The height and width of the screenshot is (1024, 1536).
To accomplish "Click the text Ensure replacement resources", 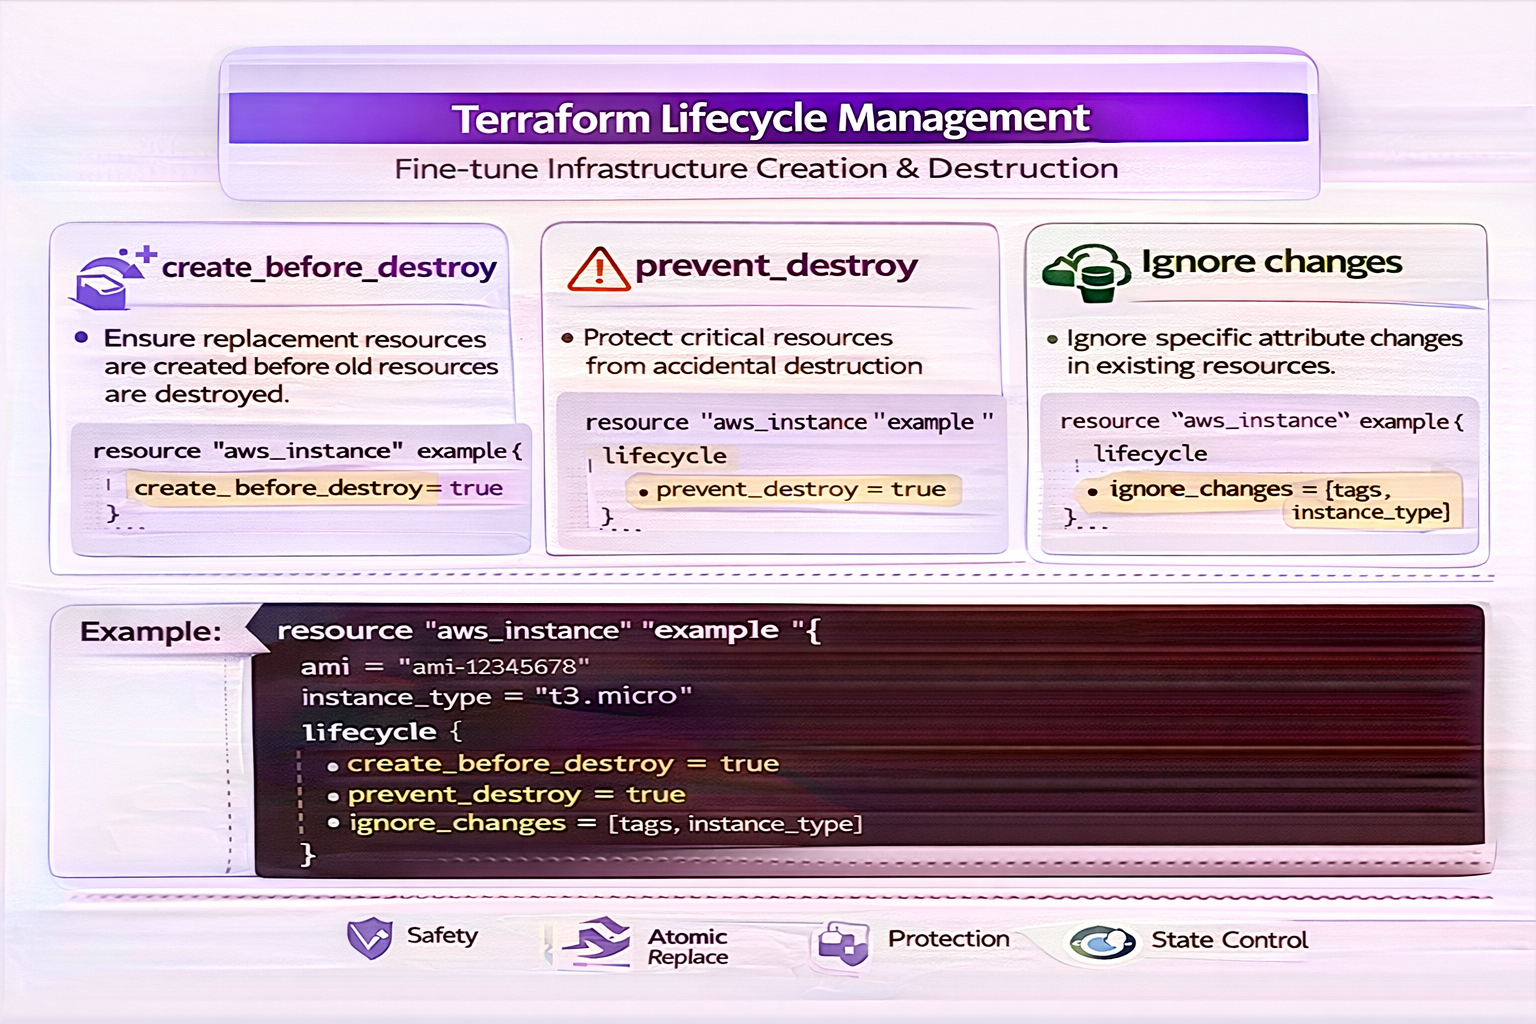I will pos(295,339).
